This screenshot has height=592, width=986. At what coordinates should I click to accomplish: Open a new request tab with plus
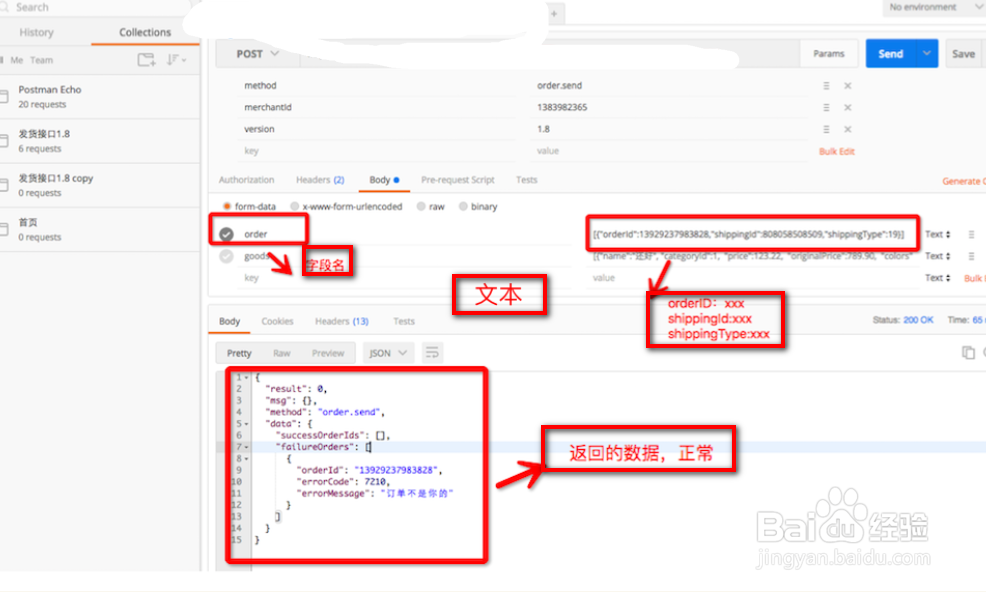click(554, 13)
